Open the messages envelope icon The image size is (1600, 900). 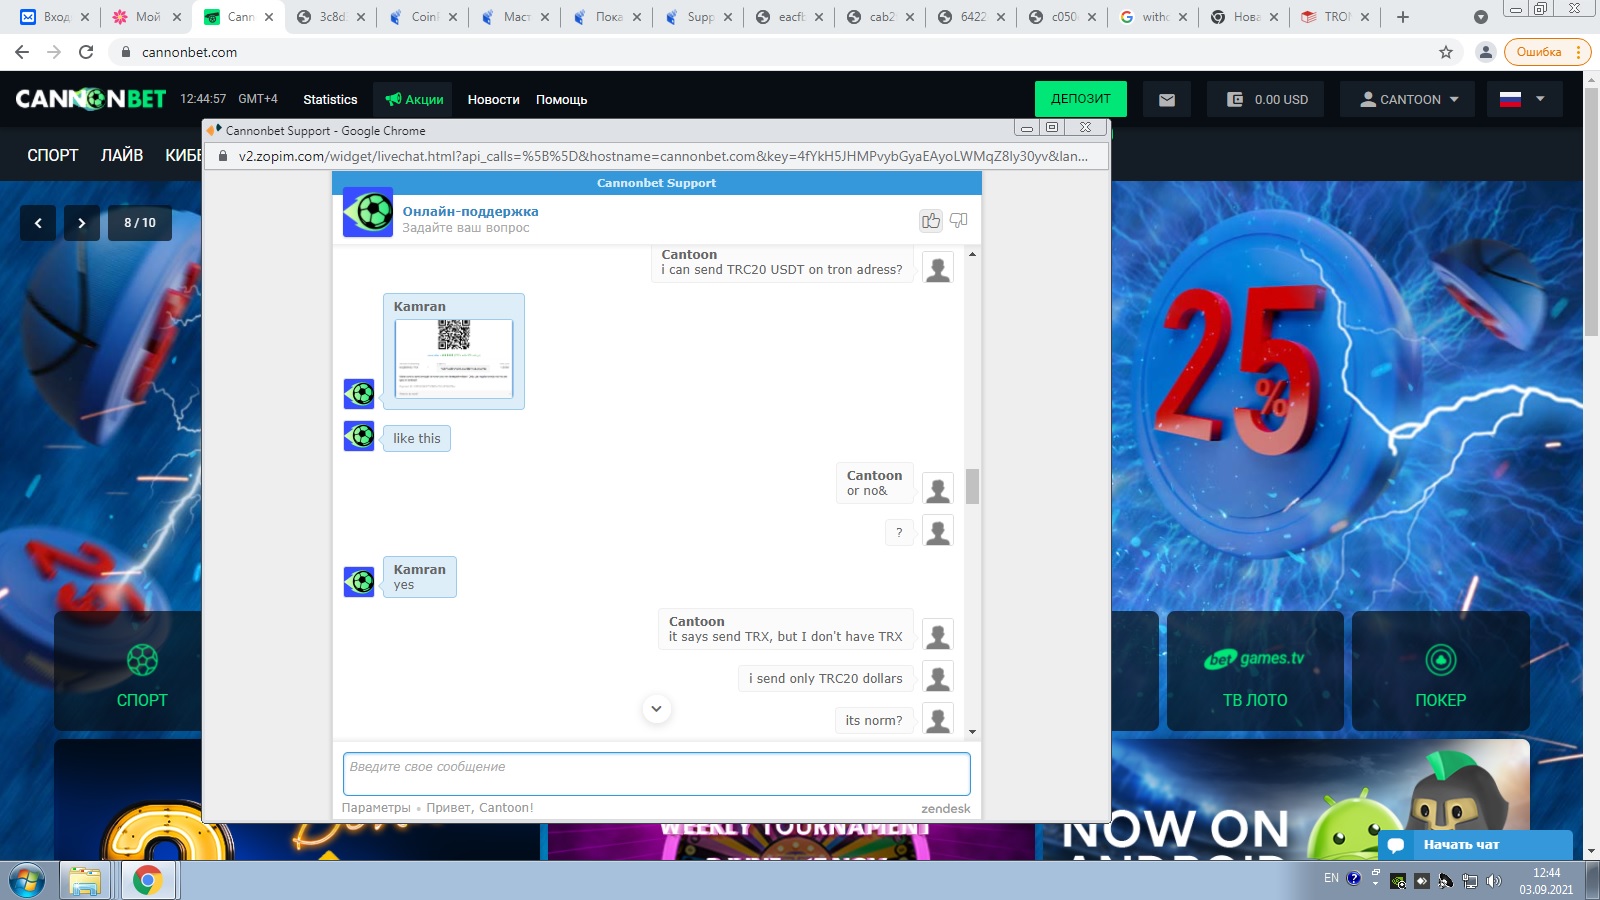coord(1167,99)
